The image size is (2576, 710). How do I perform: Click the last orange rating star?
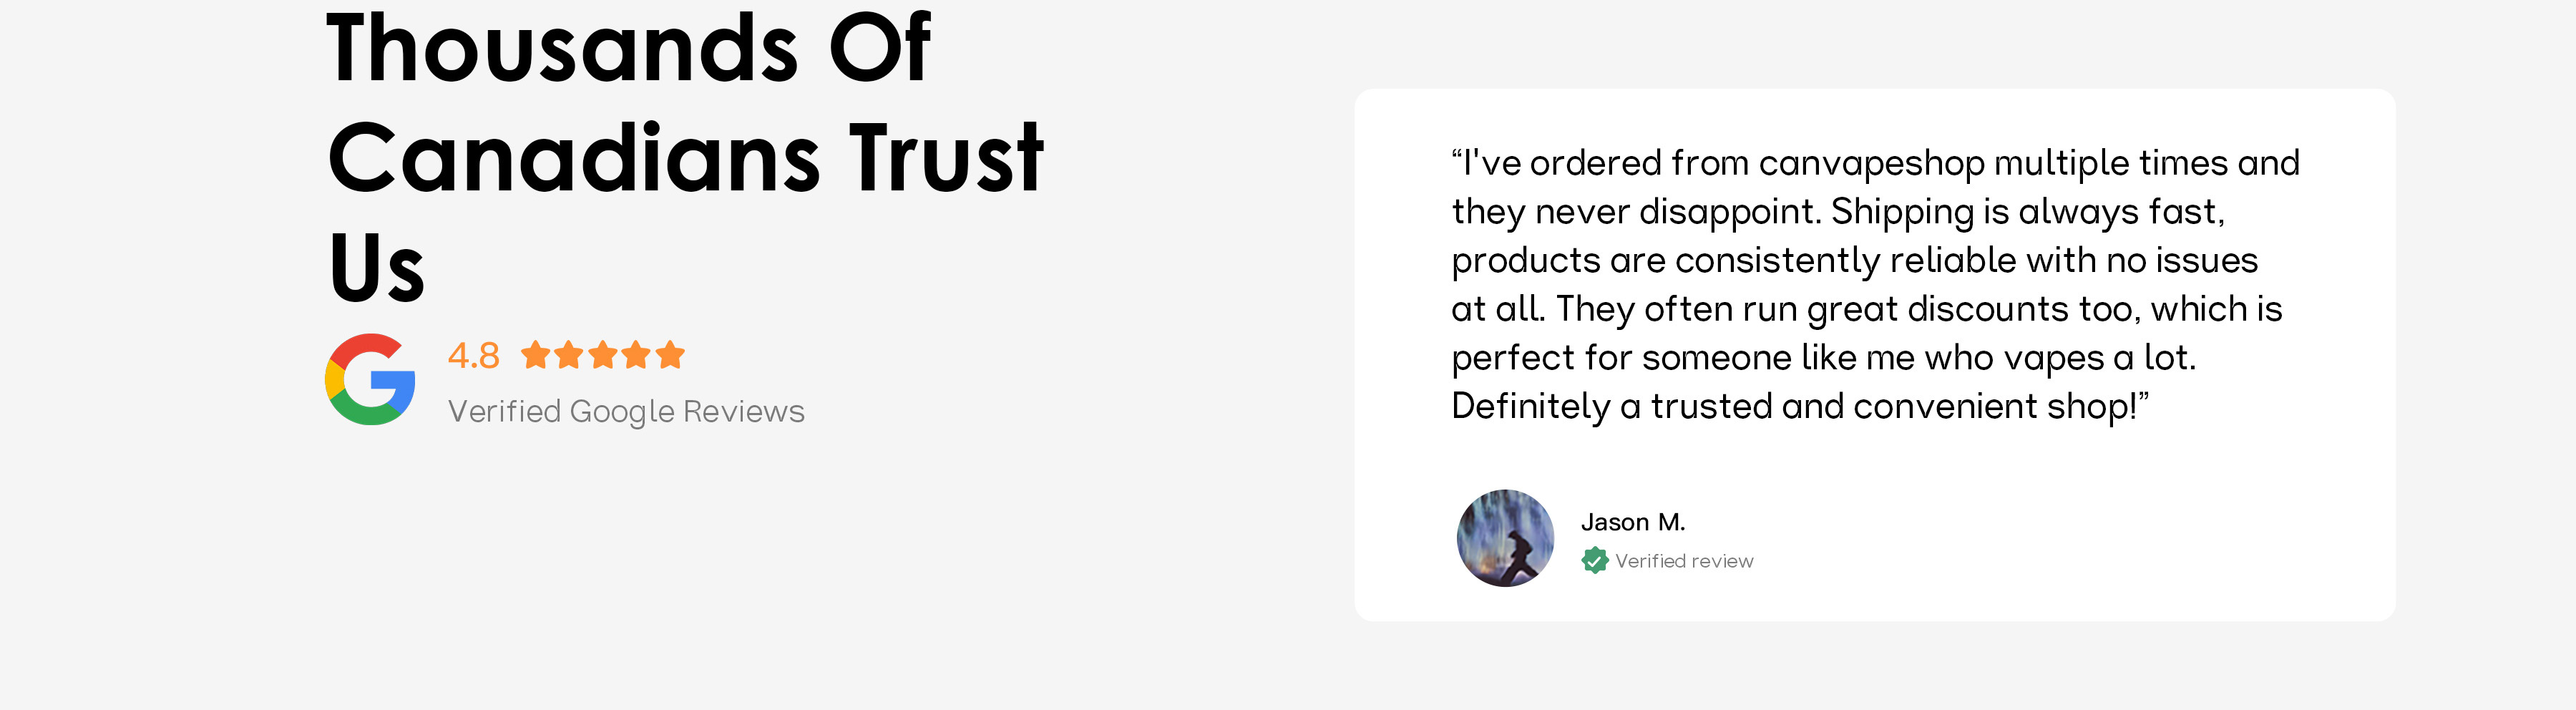(670, 355)
